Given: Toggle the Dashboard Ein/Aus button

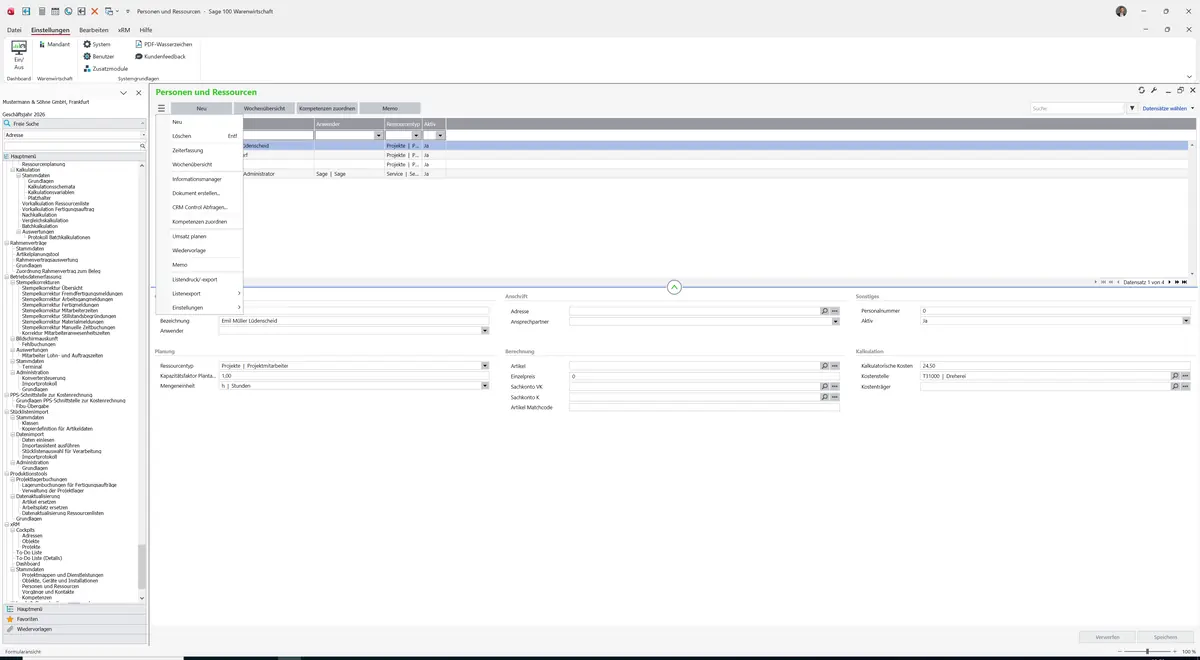Looking at the screenshot, I should pyautogui.click(x=19, y=55).
